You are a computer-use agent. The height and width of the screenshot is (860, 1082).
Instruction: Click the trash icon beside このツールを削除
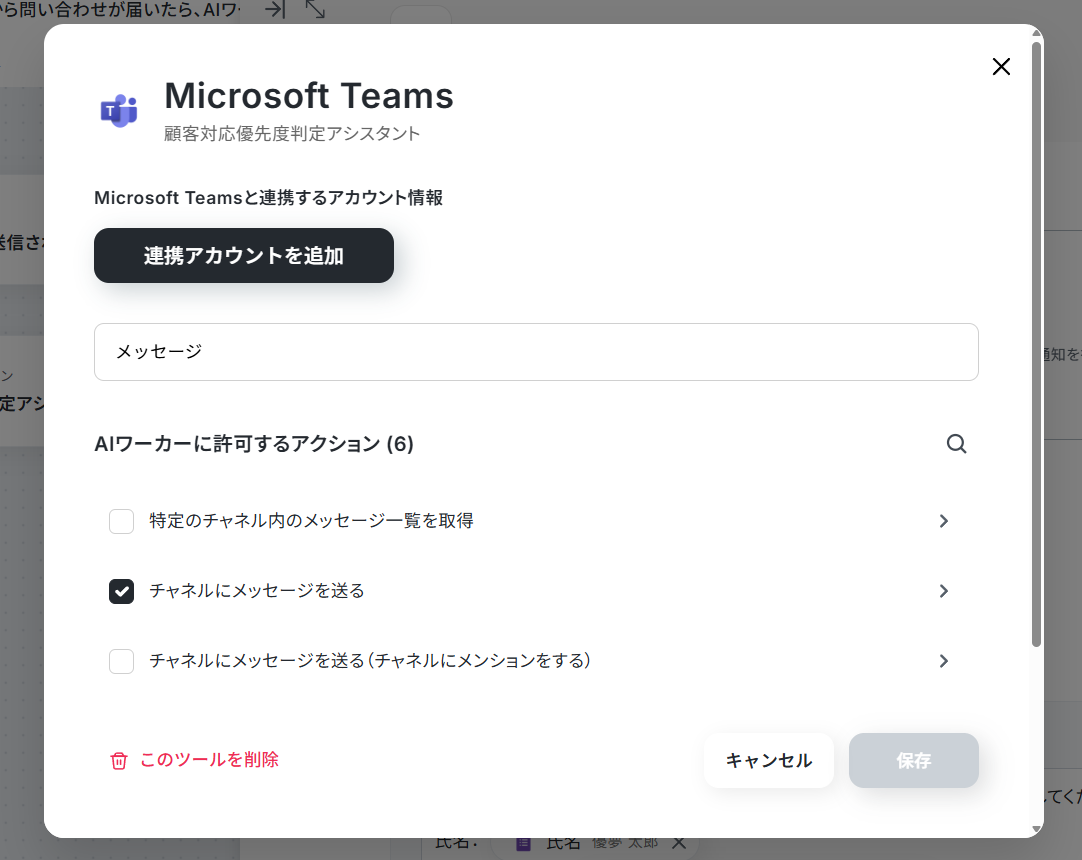[x=119, y=761]
